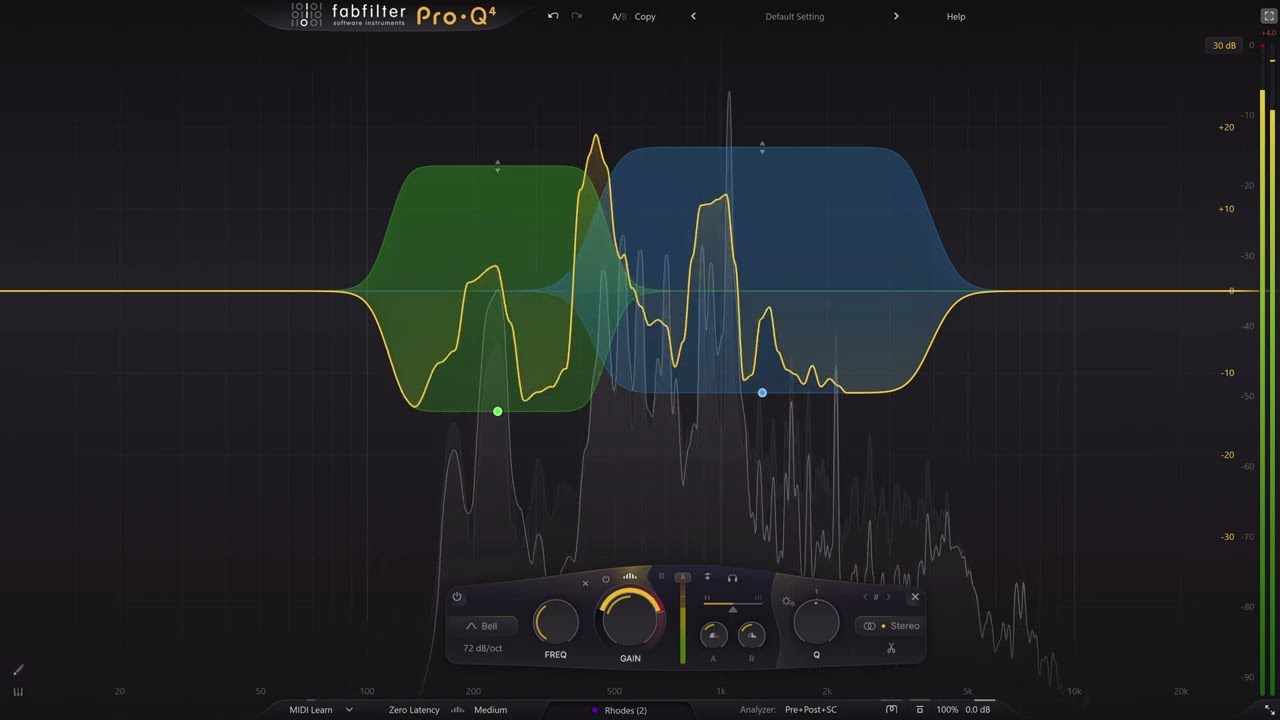Click the headphones band solo icon
1280x720 pixels.
tap(732, 578)
